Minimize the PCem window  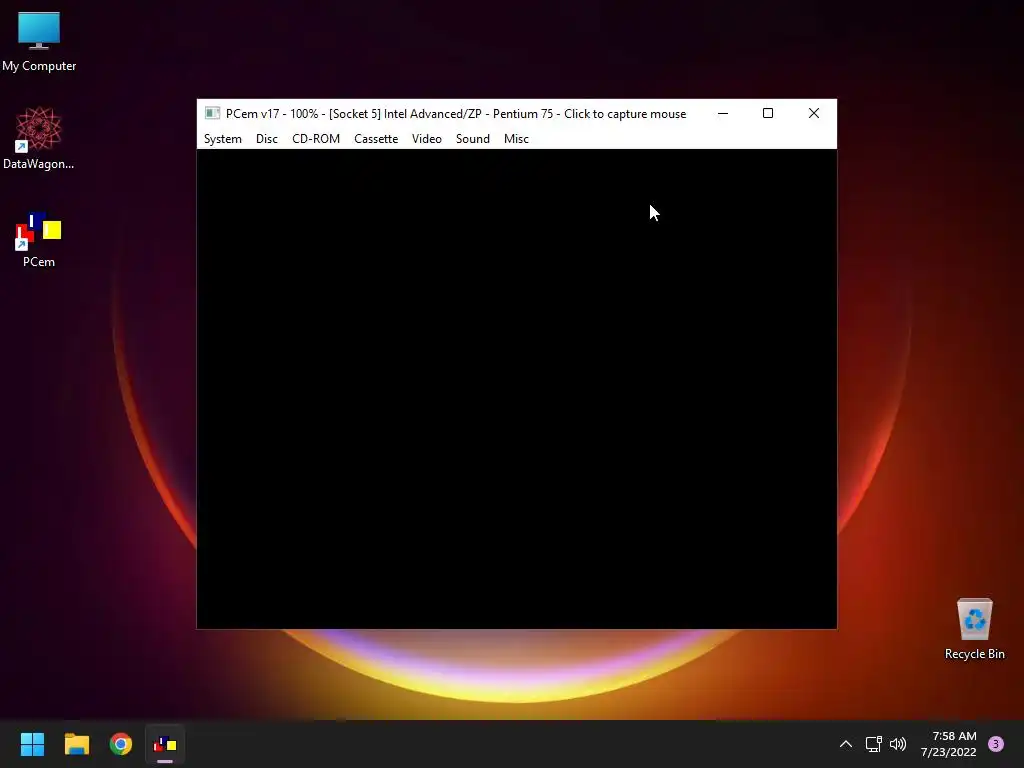(723, 113)
